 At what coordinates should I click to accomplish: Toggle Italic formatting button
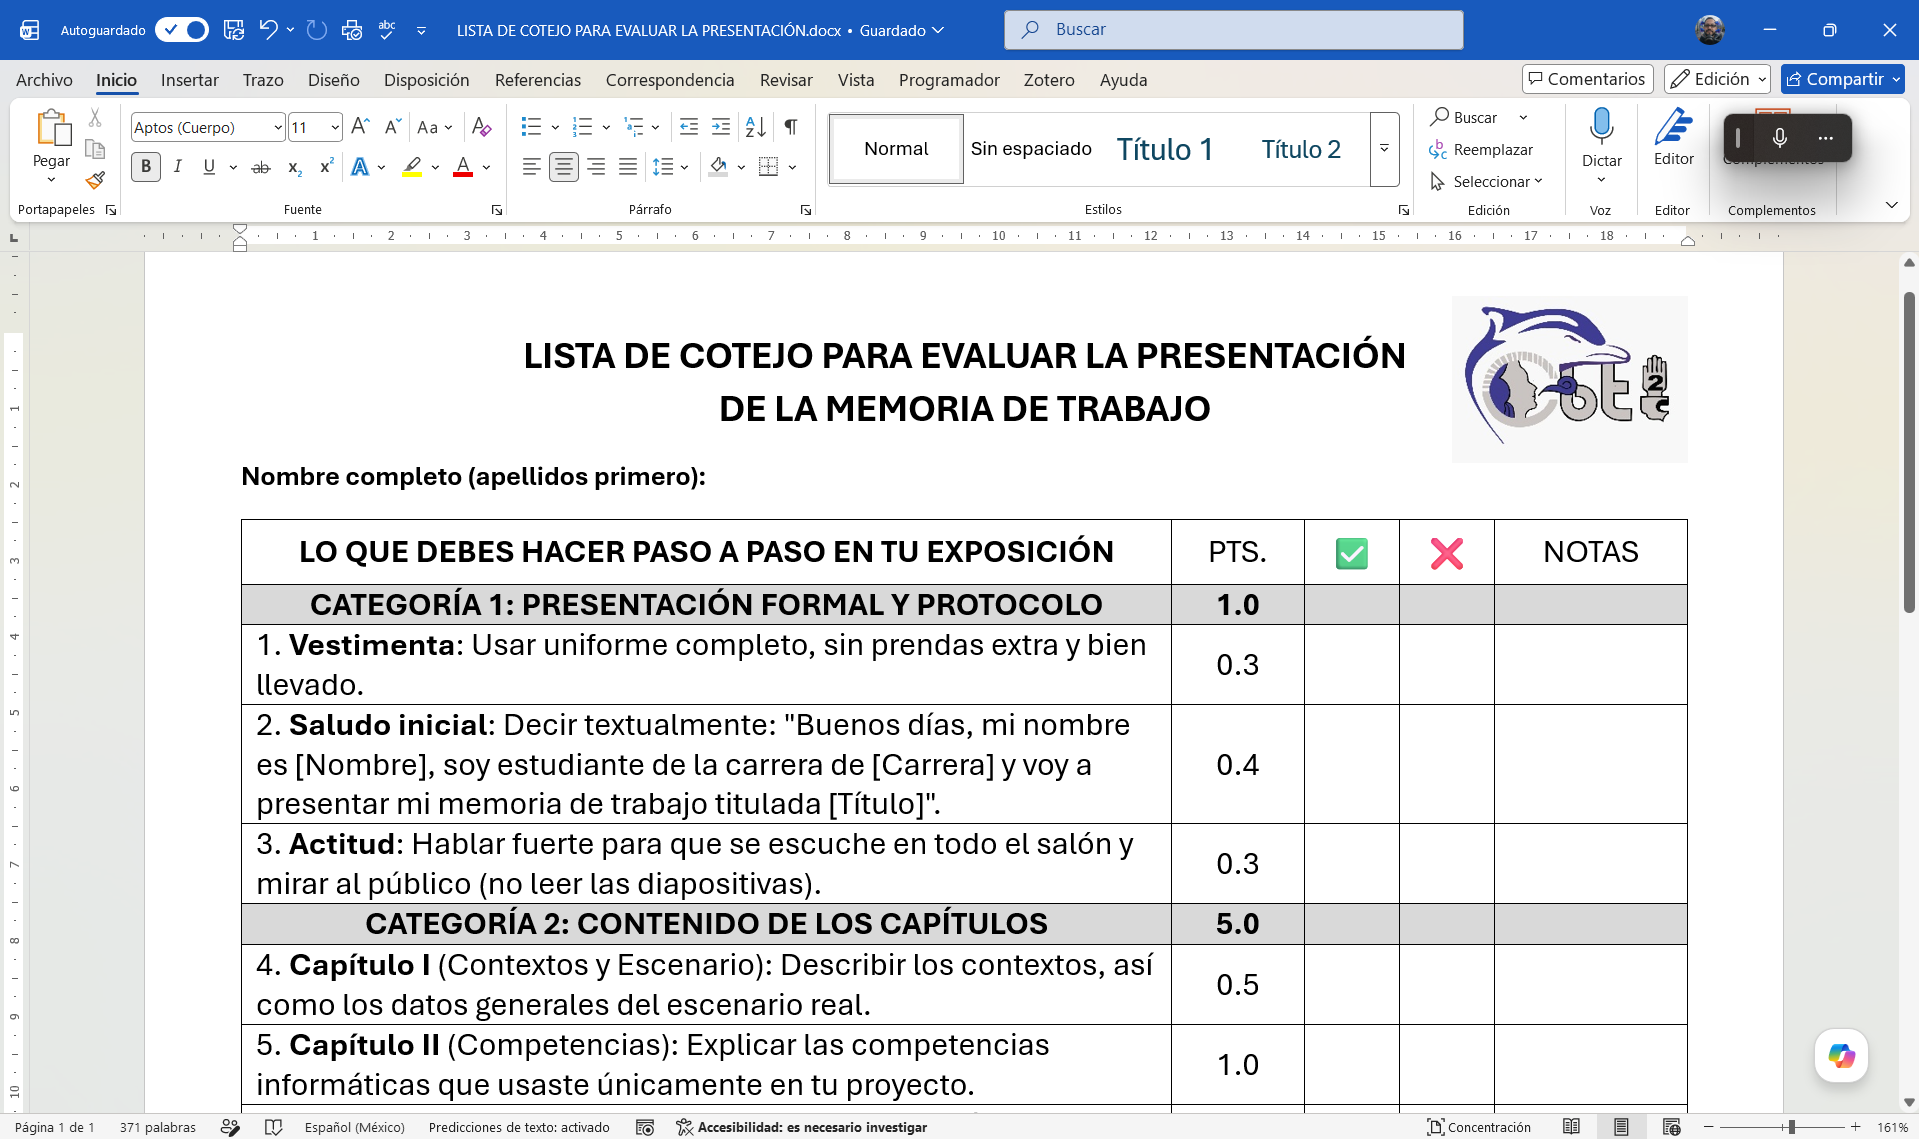[x=177, y=167]
